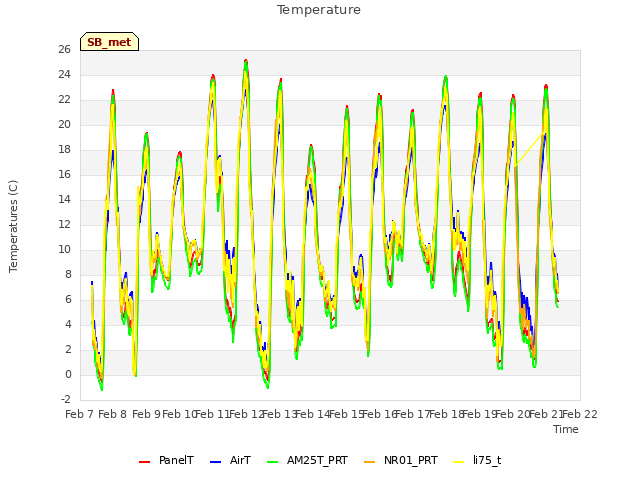
Task: Click the 26 y-axis tick label
Action: pyautogui.click(x=64, y=50)
